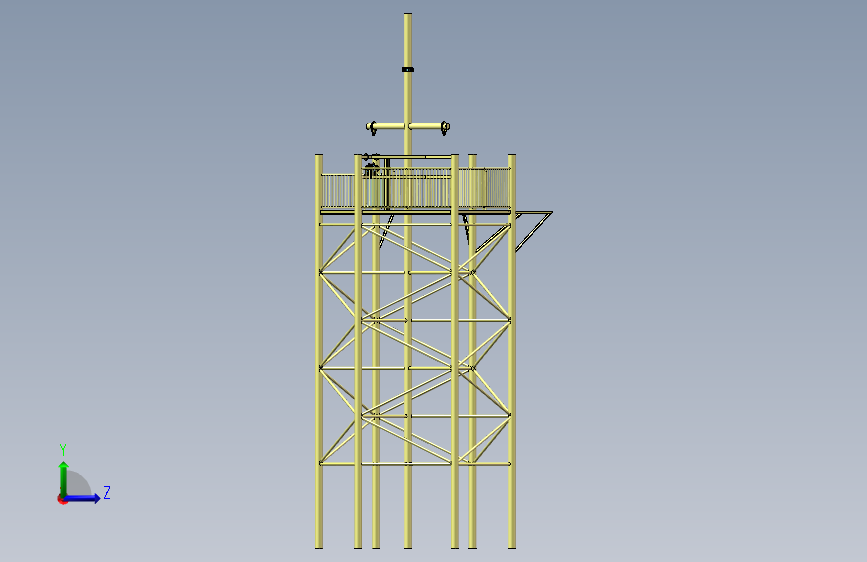Image resolution: width=867 pixels, height=562 pixels.
Task: Select the right fixture on the mast crossarm
Action: pyautogui.click(x=445, y=128)
